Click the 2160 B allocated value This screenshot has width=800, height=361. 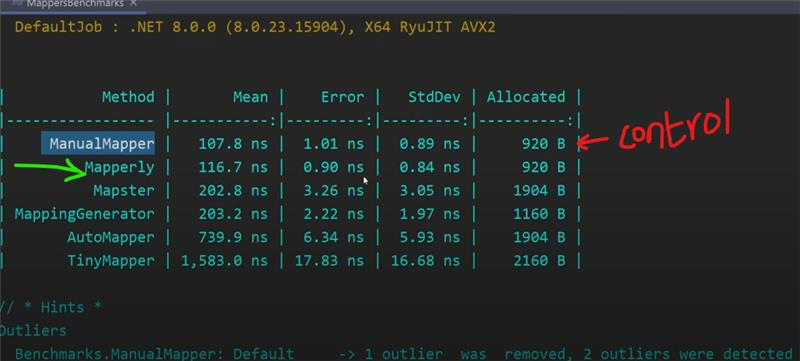pos(539,261)
